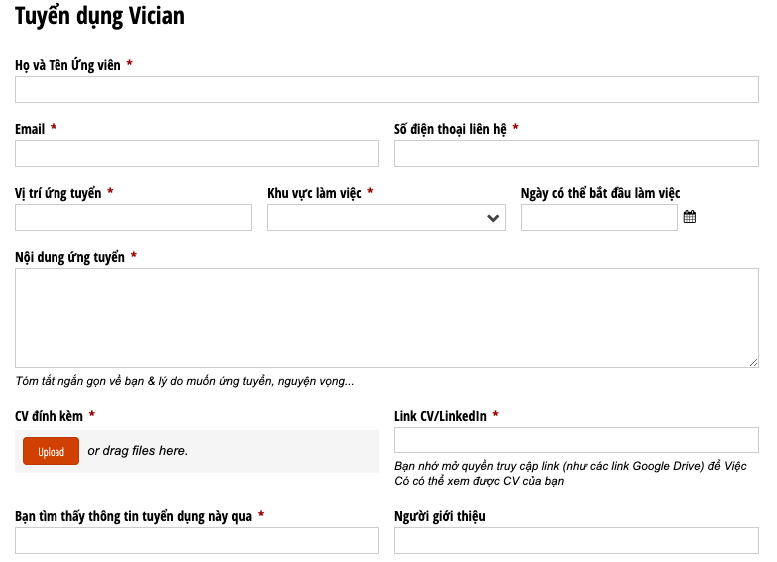Click inside the Nội dung ứng tuyển textarea
The height and width of the screenshot is (562, 777).
387,318
